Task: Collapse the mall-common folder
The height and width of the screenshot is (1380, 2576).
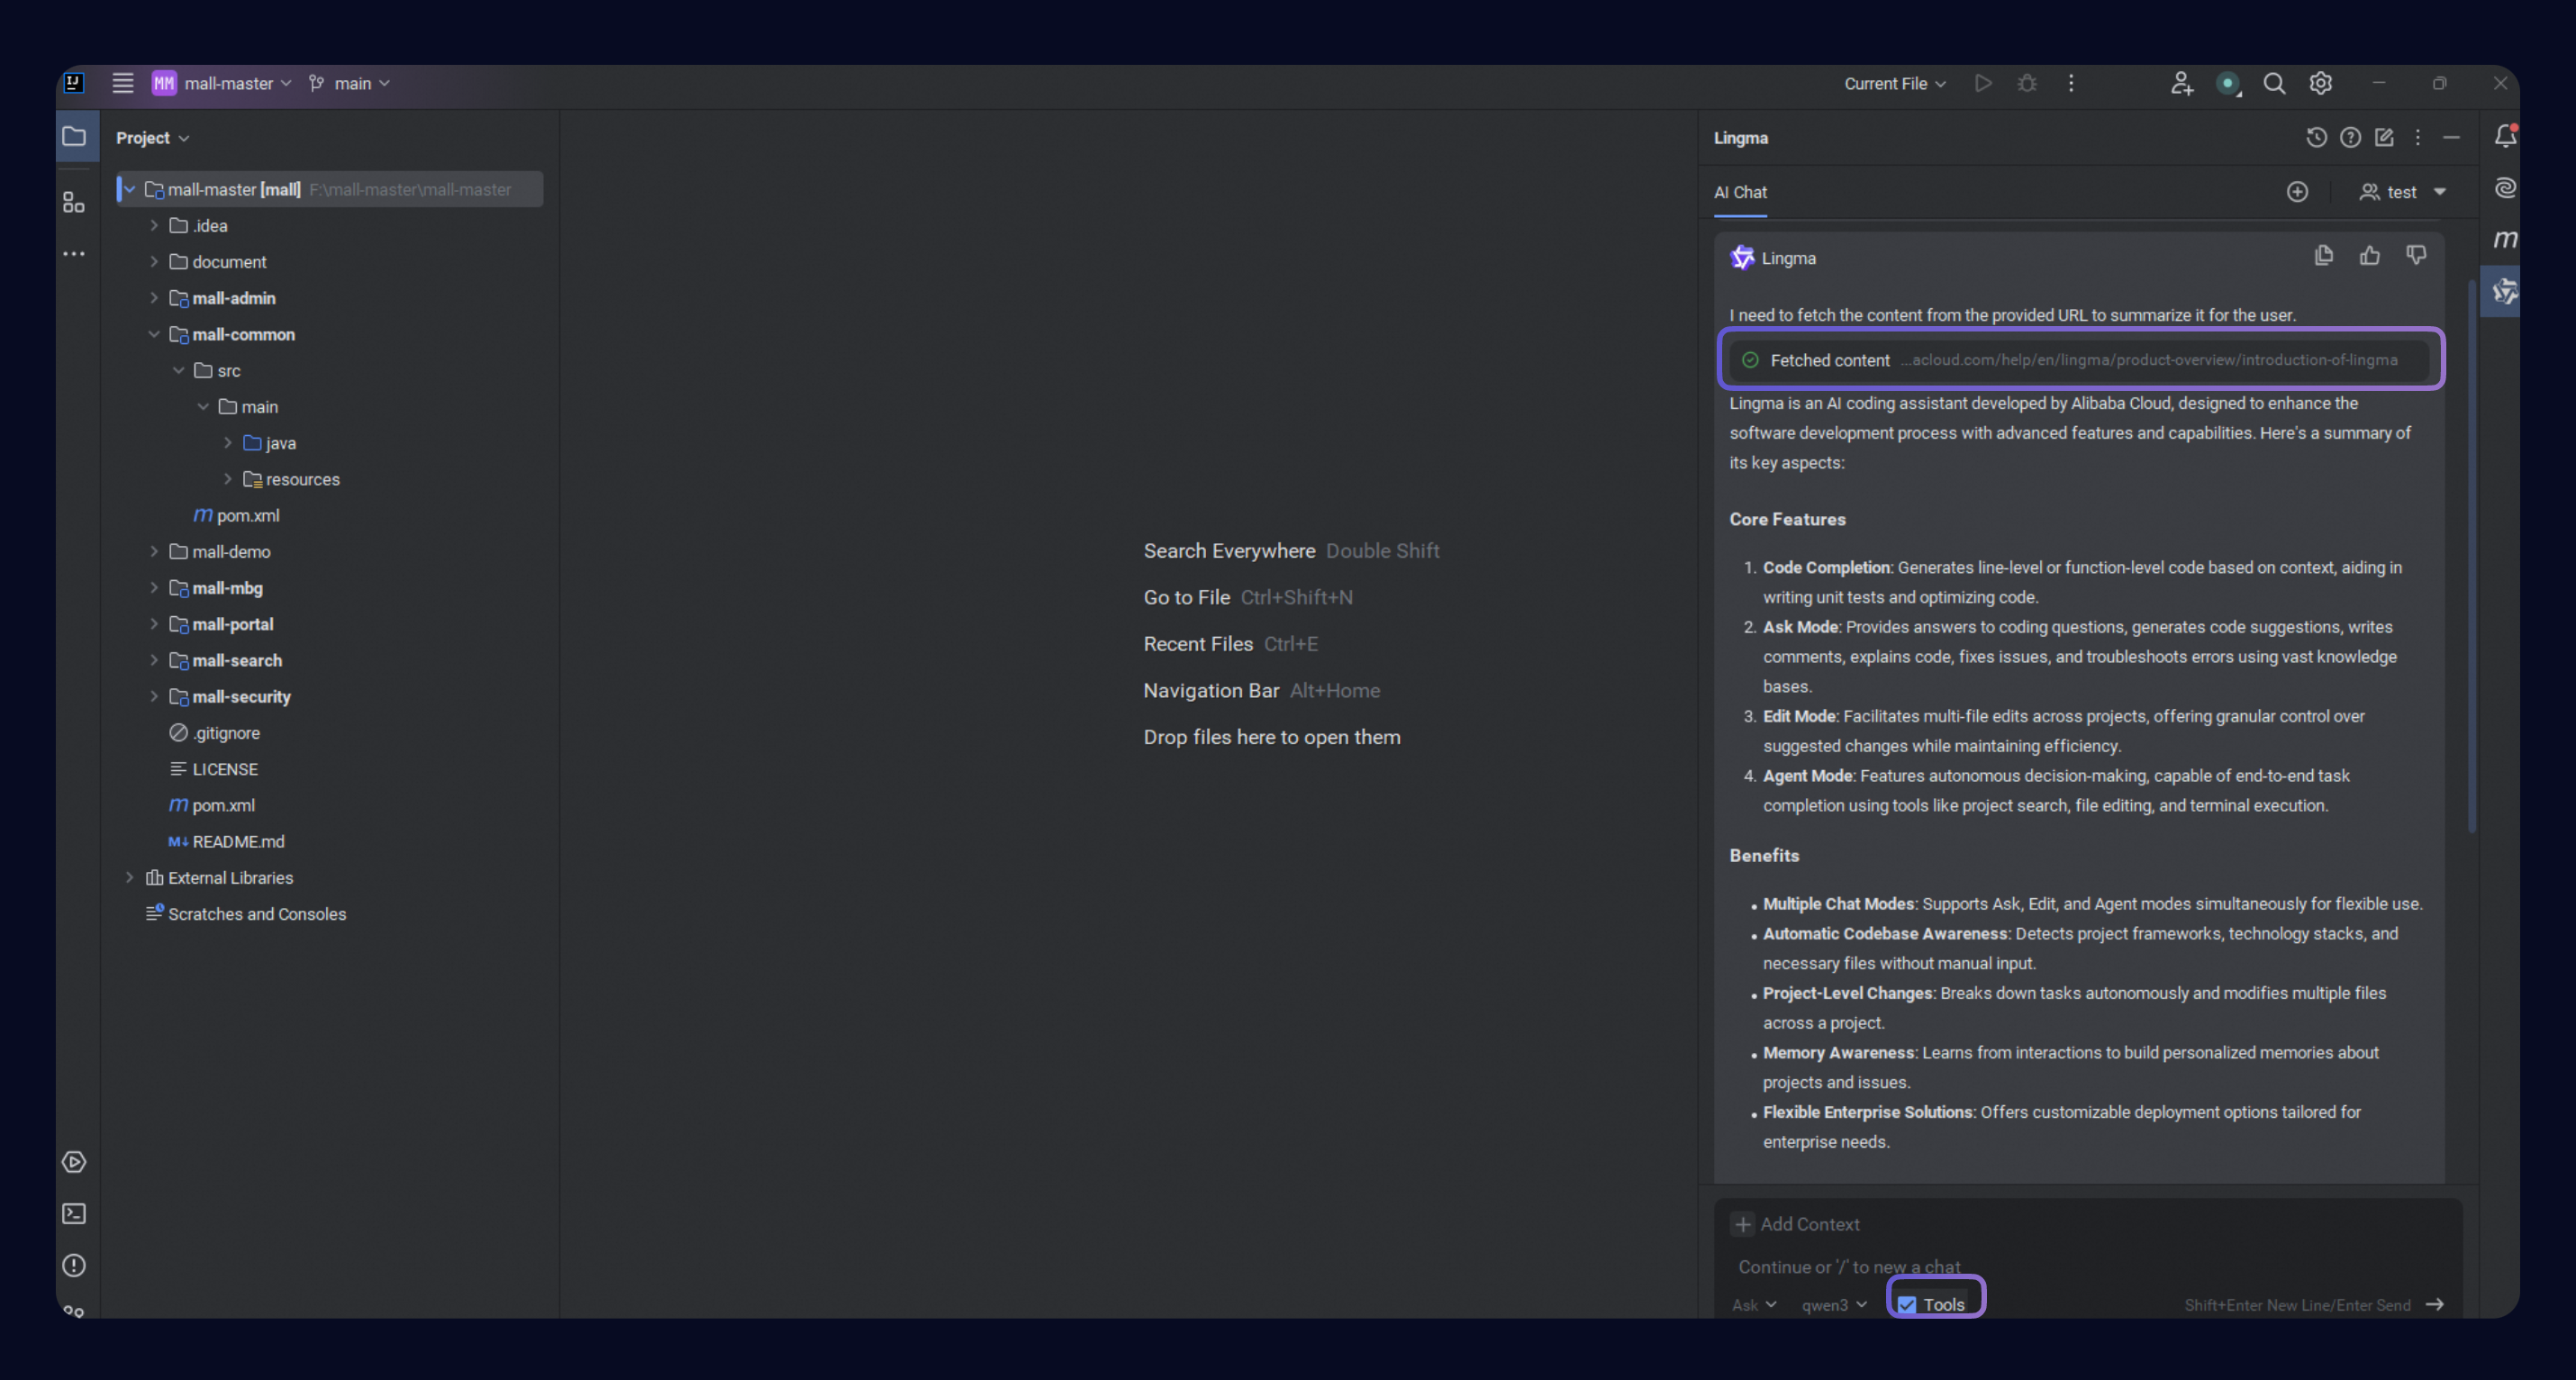Action: 154,334
